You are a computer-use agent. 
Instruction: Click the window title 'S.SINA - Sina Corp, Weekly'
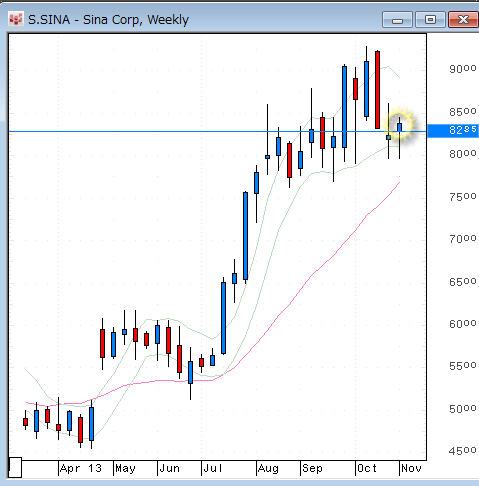[x=108, y=20]
